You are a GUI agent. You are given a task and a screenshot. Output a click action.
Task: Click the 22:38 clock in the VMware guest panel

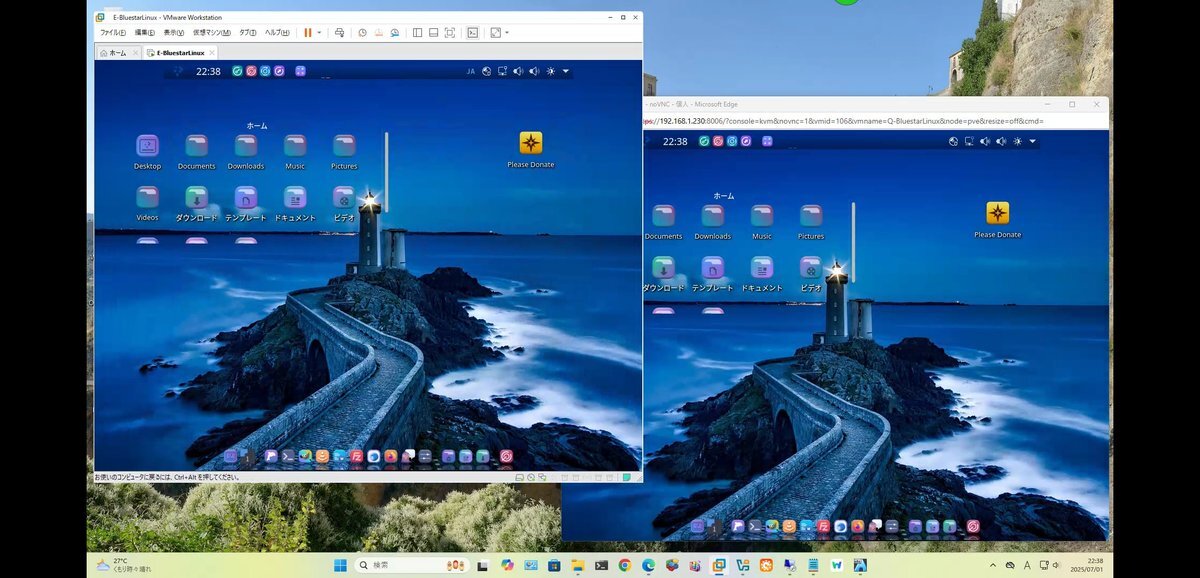tap(209, 71)
